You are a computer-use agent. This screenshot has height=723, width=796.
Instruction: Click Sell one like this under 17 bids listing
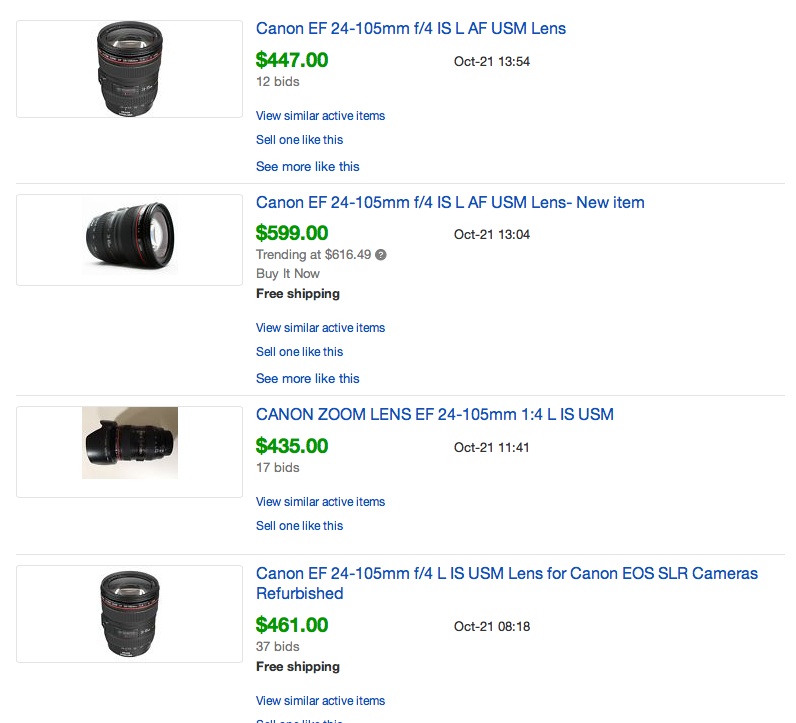pyautogui.click(x=300, y=525)
